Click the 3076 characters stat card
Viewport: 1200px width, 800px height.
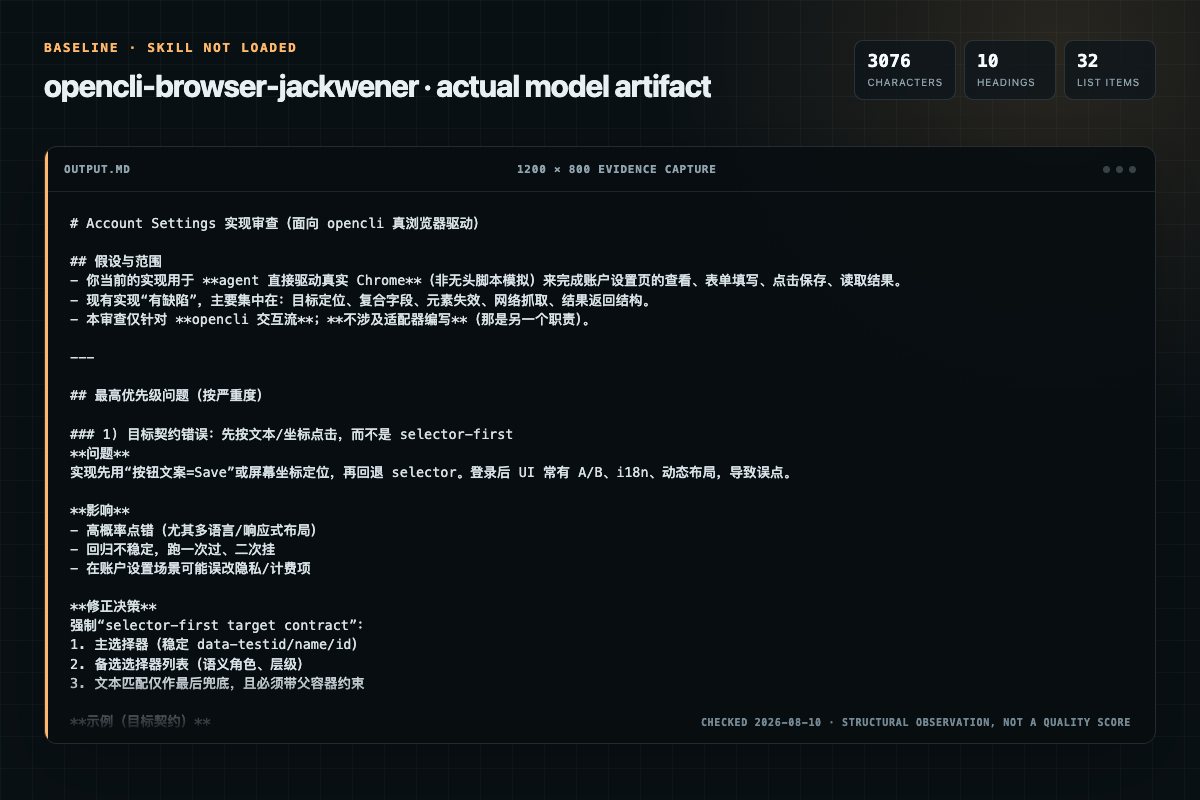pos(904,70)
